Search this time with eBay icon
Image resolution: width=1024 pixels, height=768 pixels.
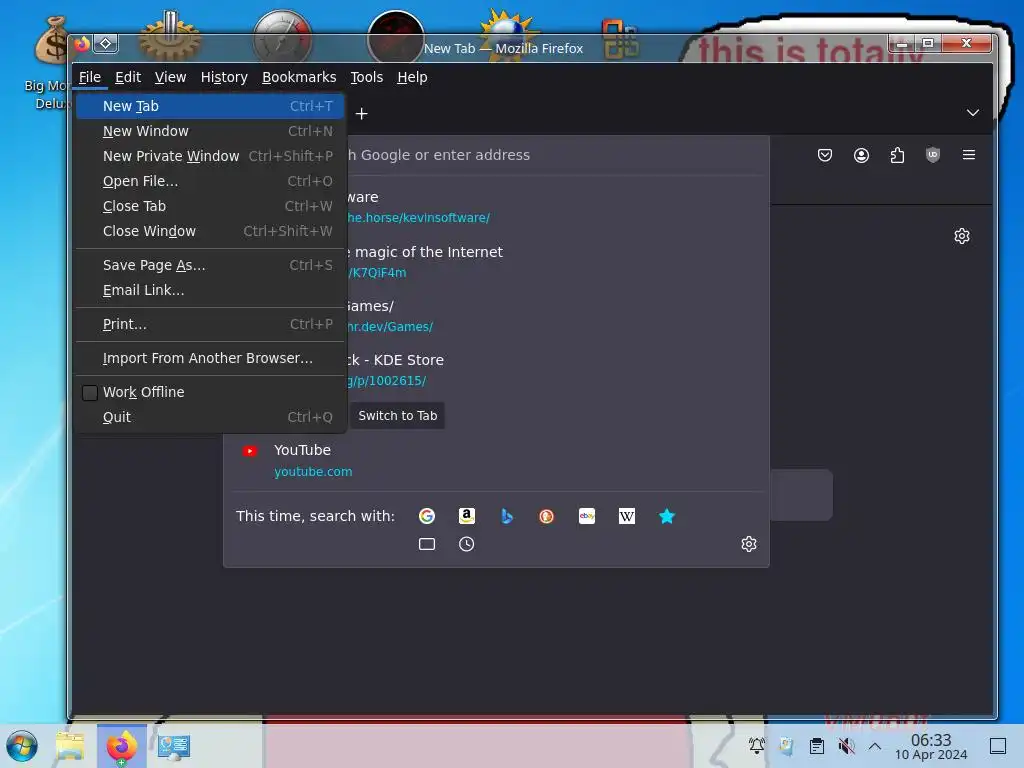(586, 516)
